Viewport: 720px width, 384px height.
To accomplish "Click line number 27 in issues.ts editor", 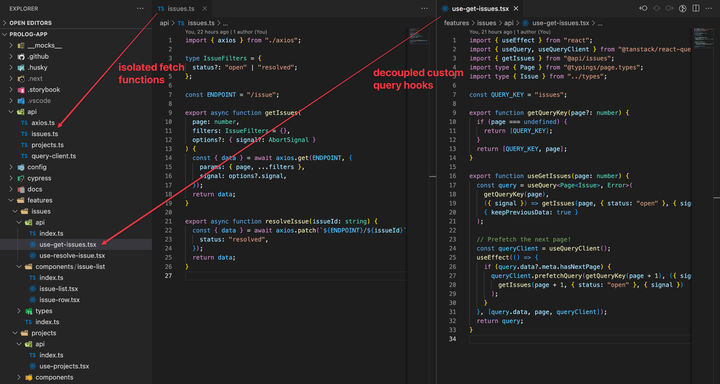I will (x=169, y=276).
